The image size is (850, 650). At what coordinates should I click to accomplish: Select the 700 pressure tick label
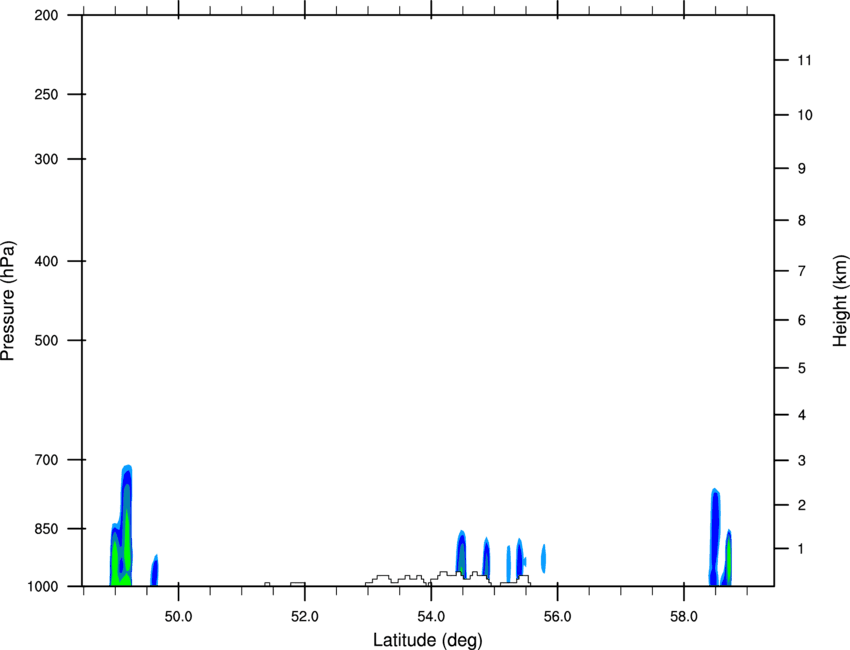click(46, 459)
